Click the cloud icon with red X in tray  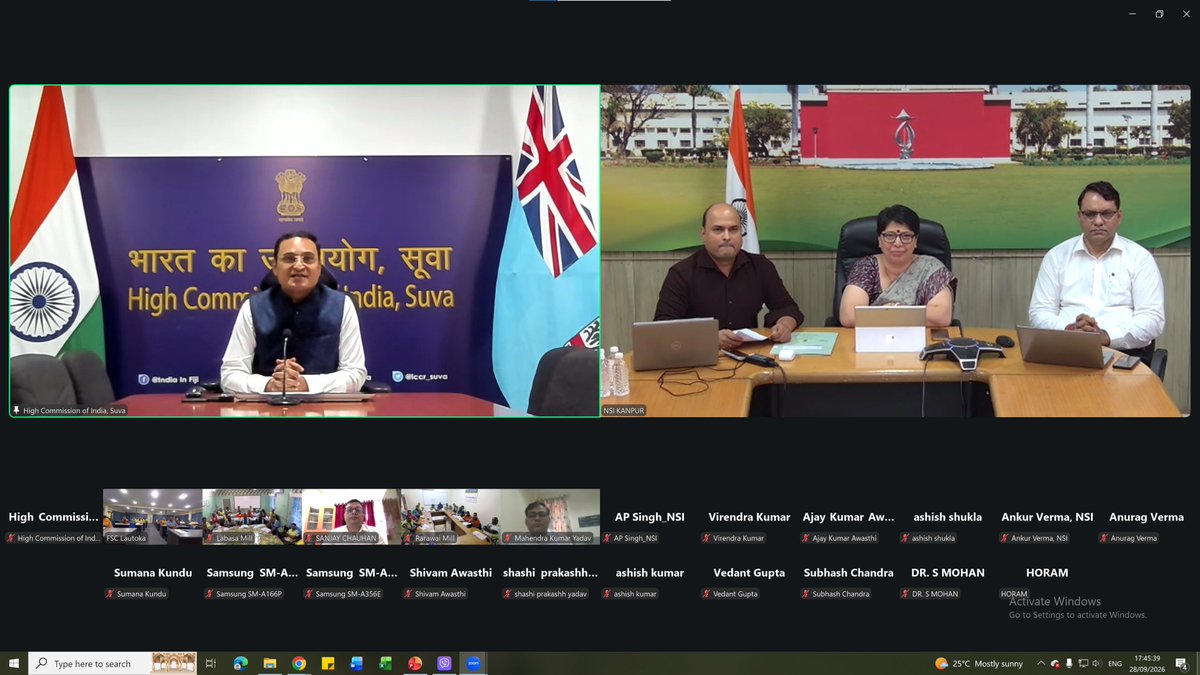[1055, 664]
